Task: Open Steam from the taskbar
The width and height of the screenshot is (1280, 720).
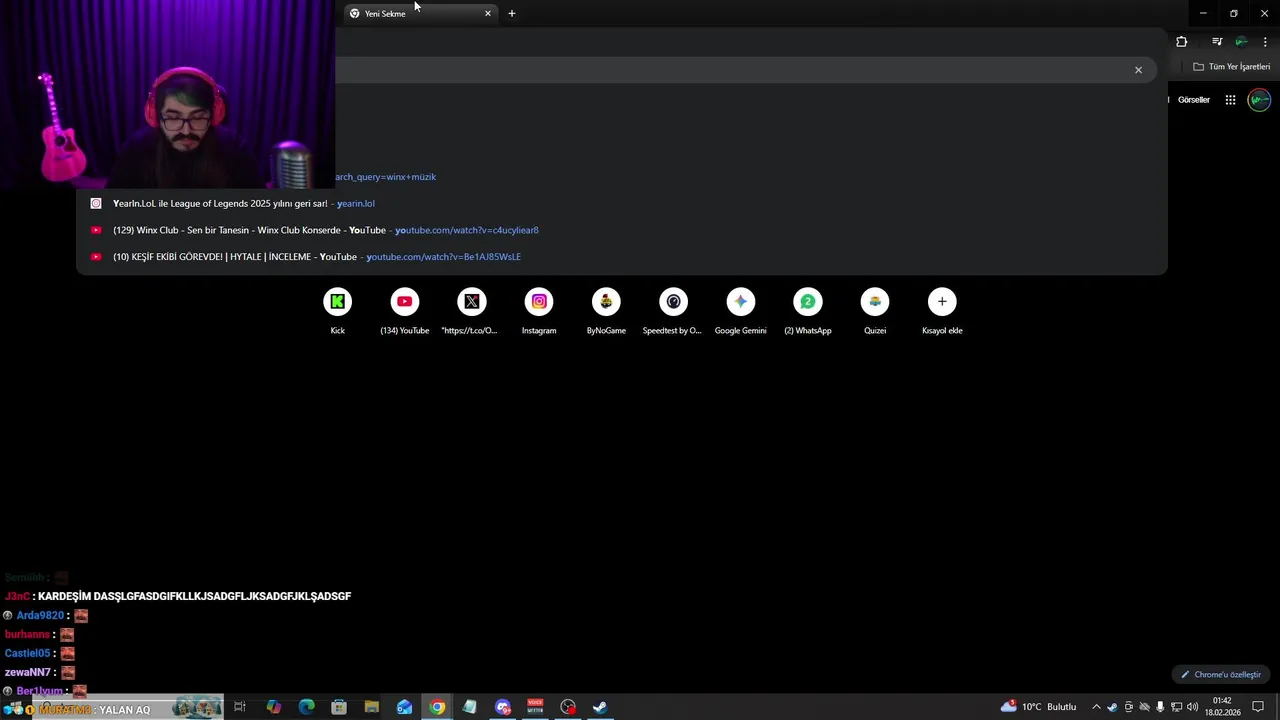Action: click(600, 707)
